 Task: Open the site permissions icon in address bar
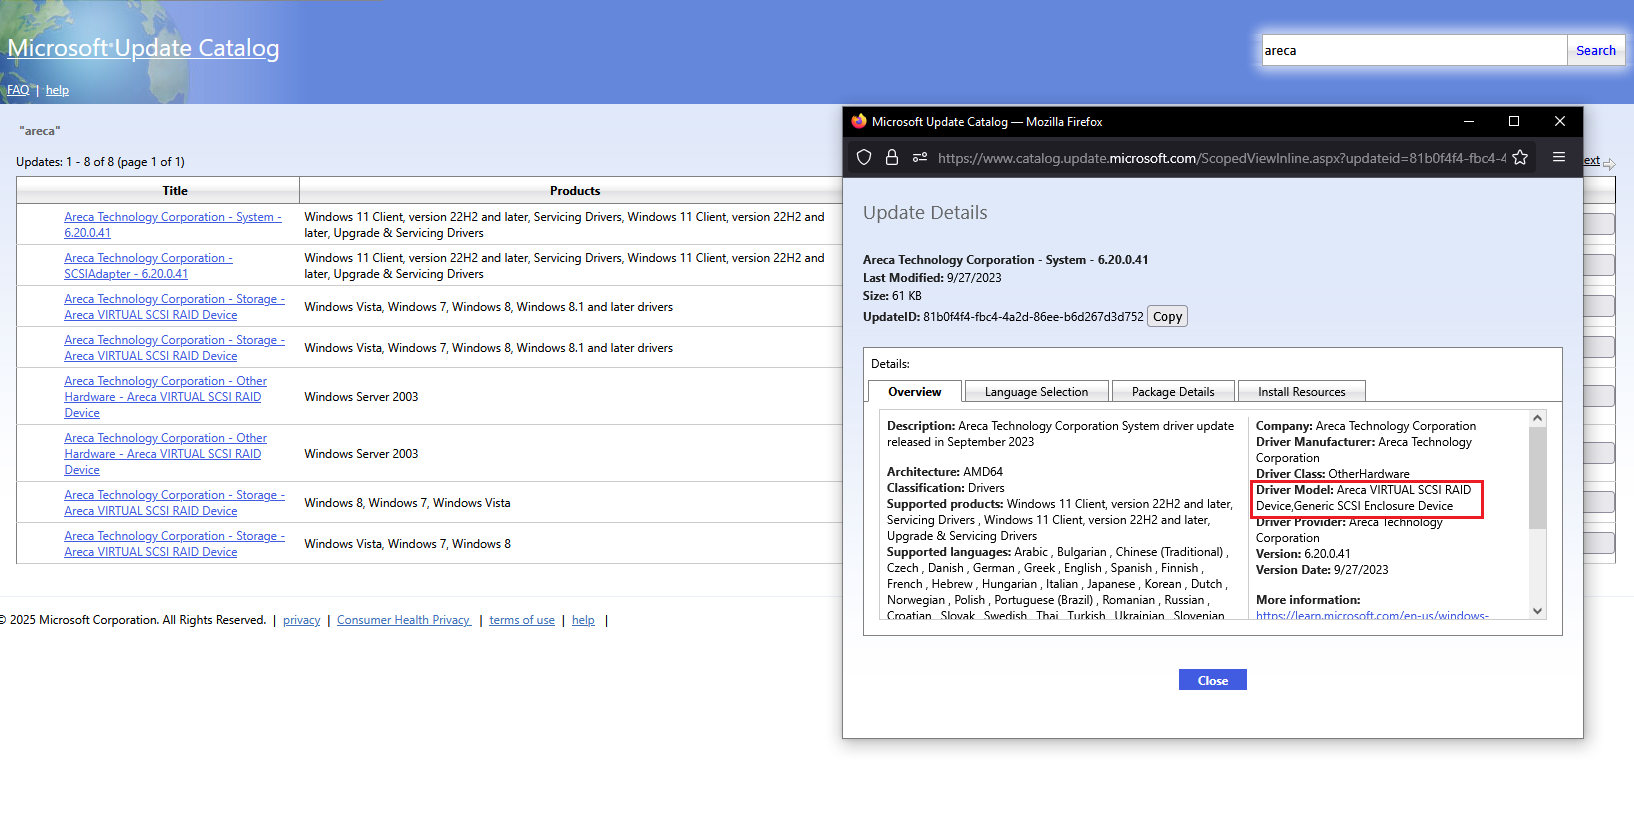[x=920, y=157]
